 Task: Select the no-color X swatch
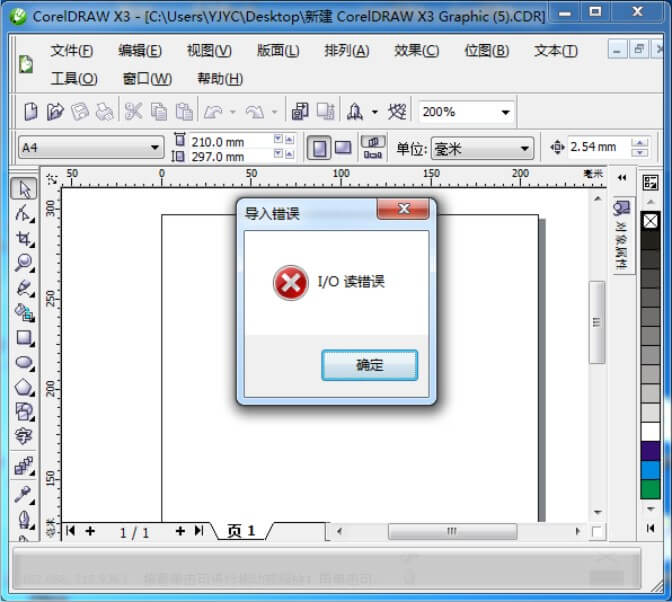point(650,221)
